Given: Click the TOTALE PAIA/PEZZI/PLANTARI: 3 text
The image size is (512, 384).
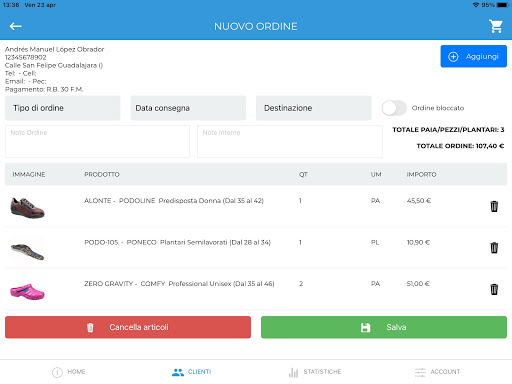Looking at the screenshot, I should click(448, 130).
